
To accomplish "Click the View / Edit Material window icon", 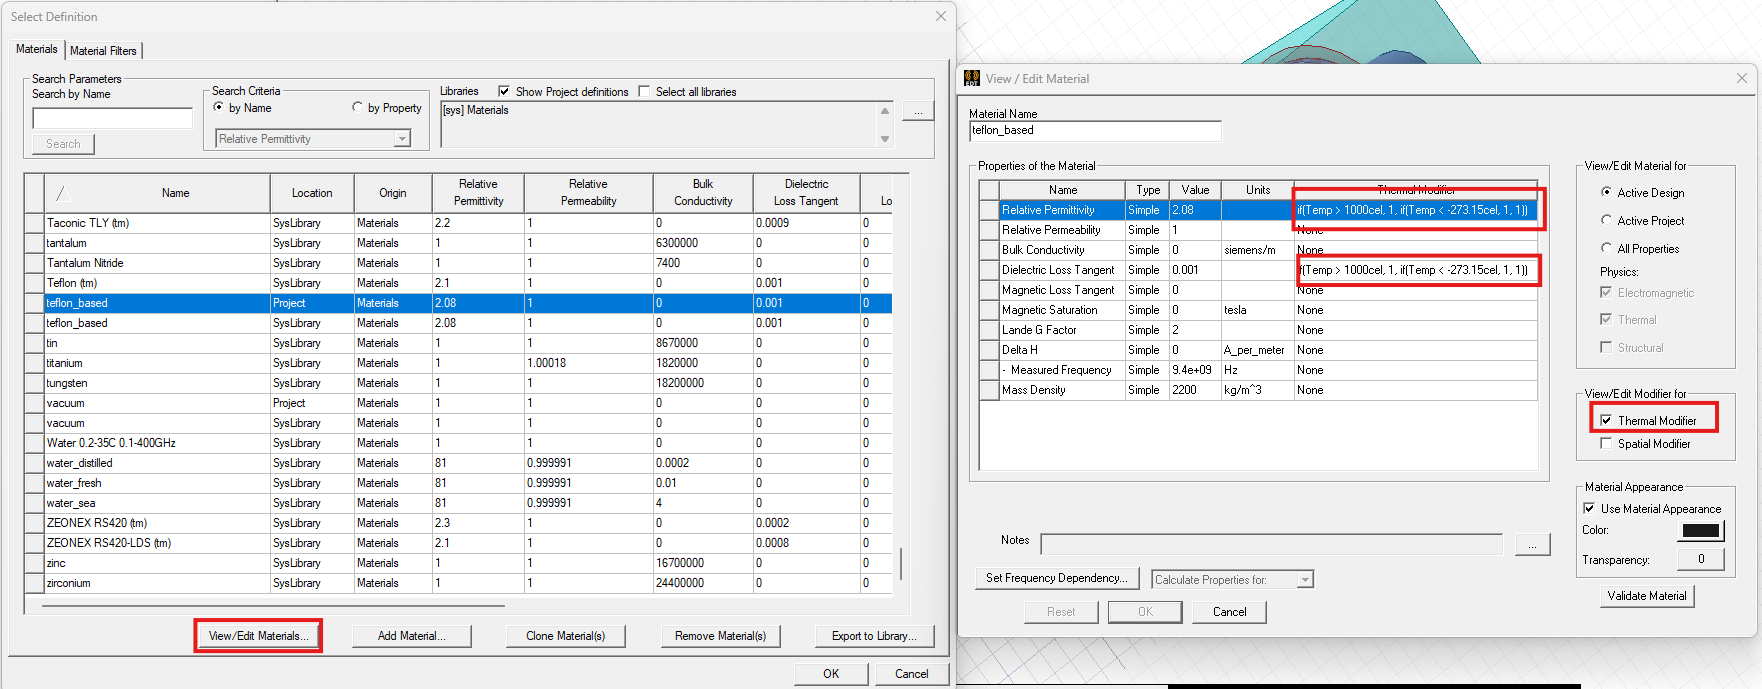I will pyautogui.click(x=971, y=78).
